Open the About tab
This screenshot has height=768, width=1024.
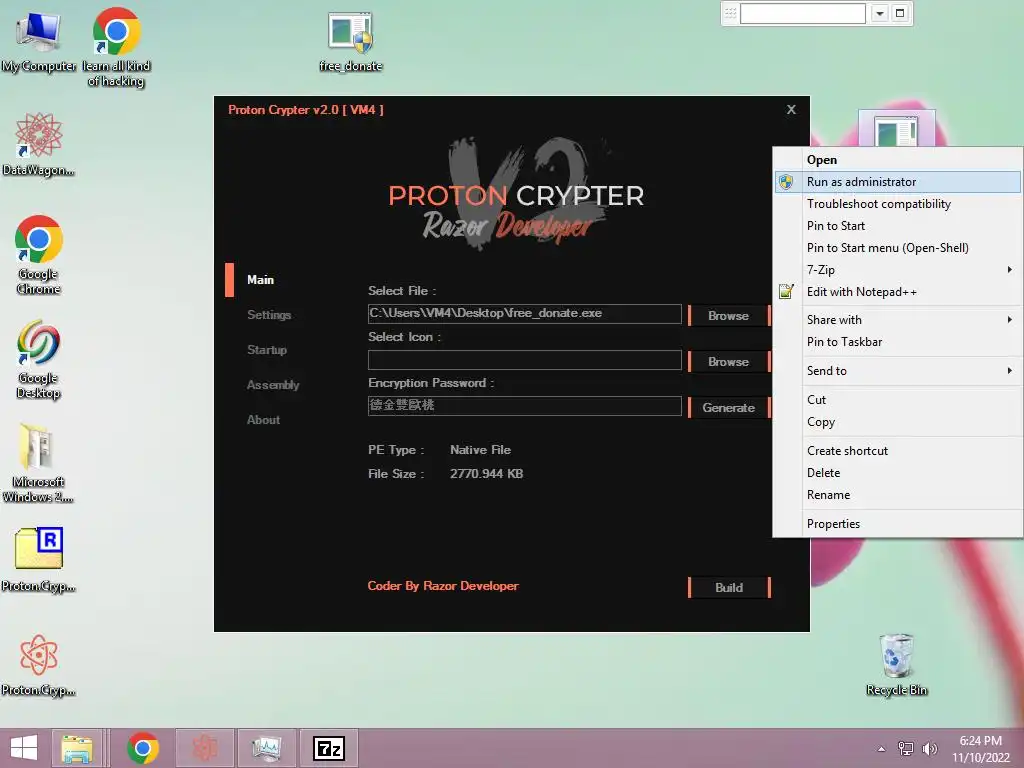(263, 420)
